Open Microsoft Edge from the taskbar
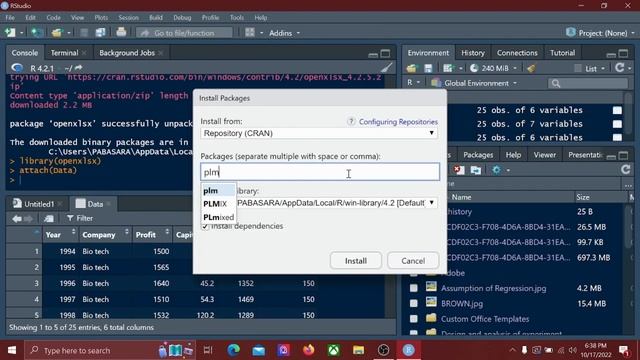The height and width of the screenshot is (360, 640). coord(233,350)
